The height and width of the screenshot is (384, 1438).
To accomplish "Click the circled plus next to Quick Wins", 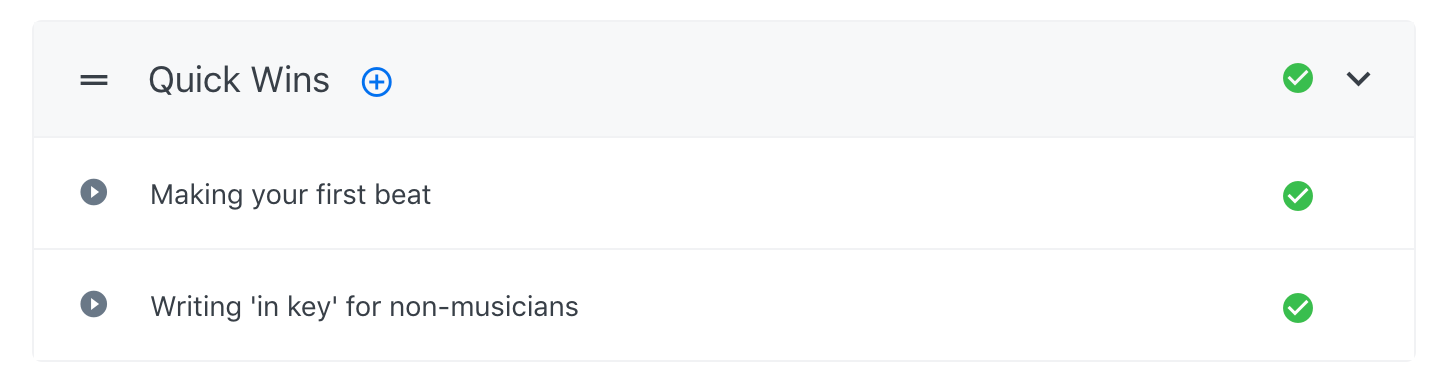I will coord(377,82).
